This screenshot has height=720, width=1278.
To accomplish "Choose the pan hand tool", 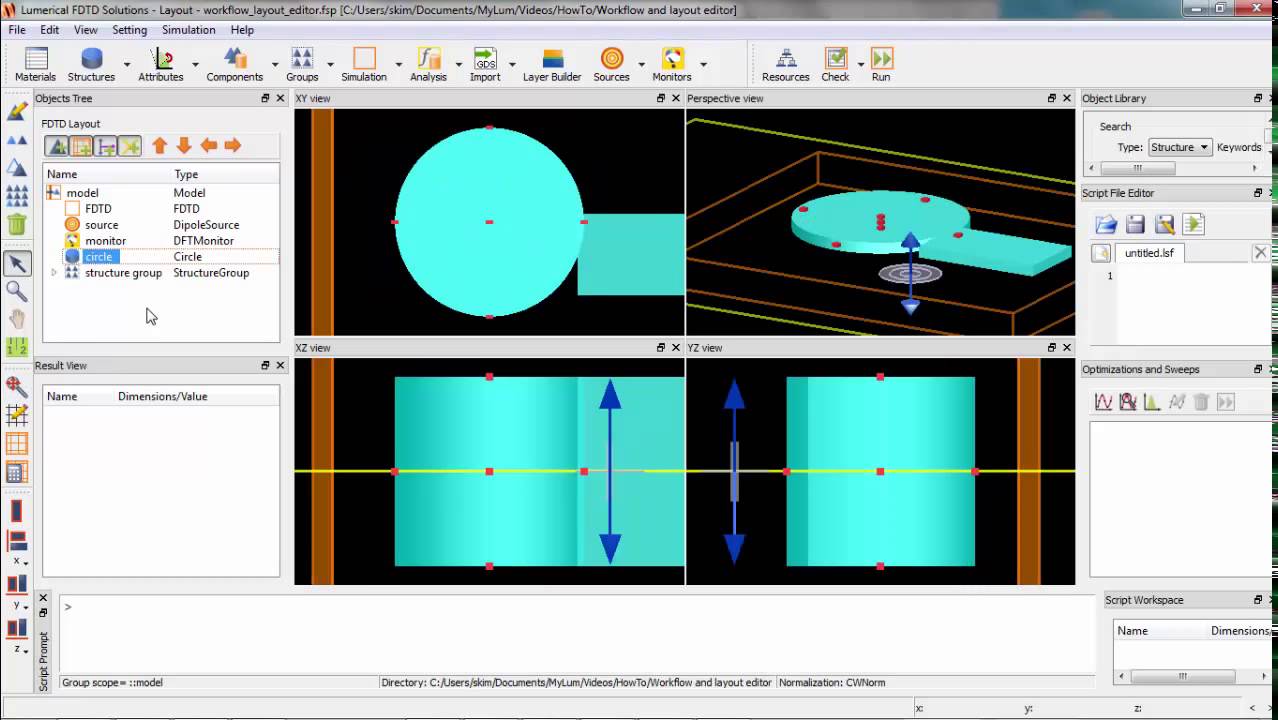I will click(17, 319).
